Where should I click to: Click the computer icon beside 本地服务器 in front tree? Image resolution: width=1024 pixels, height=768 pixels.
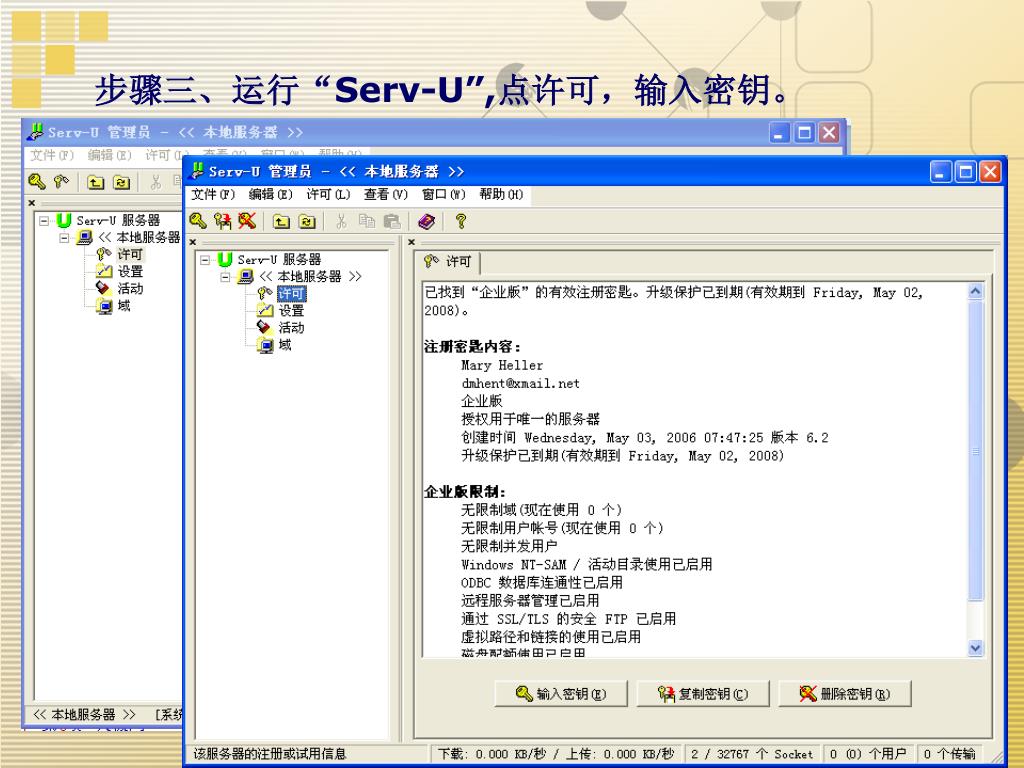246,277
